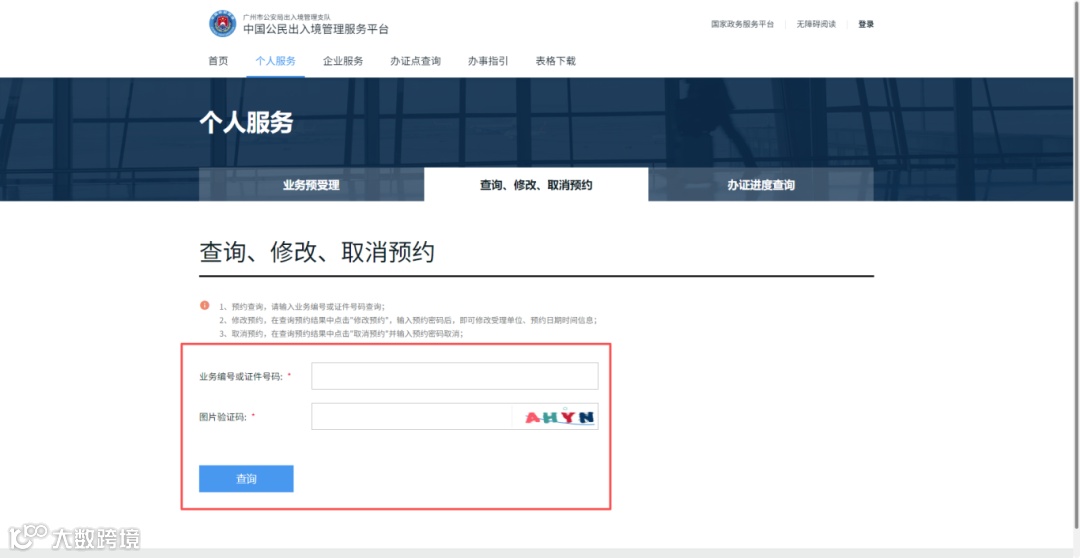Click the platform emblem logo icon

point(222,24)
